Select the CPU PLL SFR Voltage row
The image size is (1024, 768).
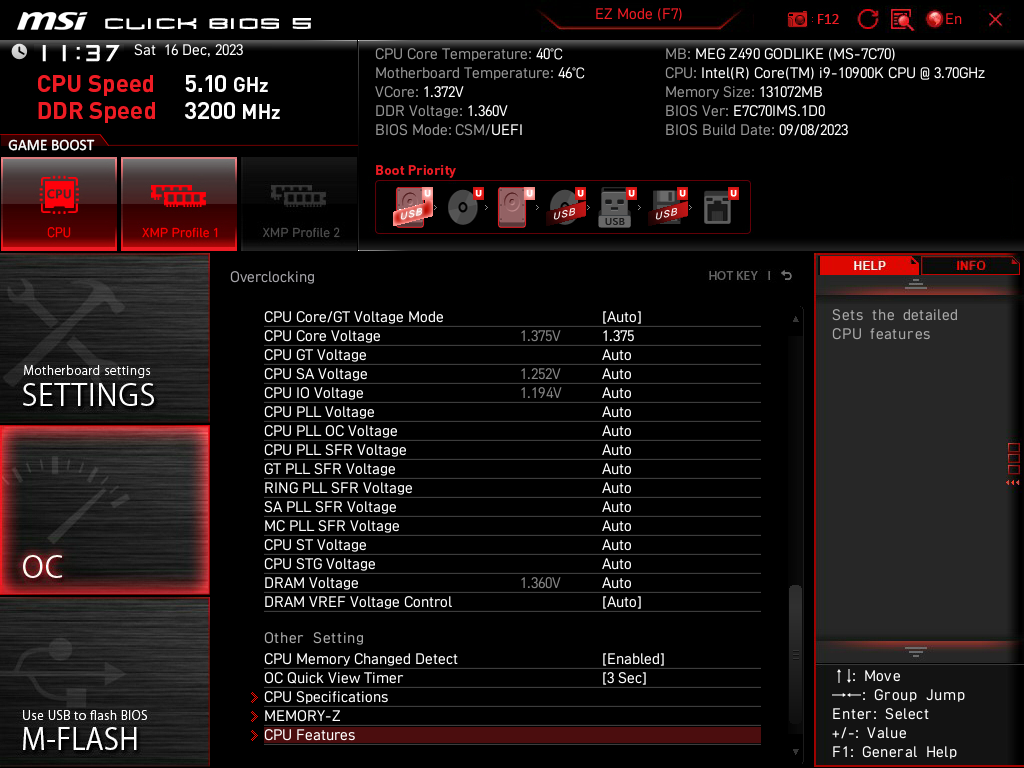pos(512,449)
